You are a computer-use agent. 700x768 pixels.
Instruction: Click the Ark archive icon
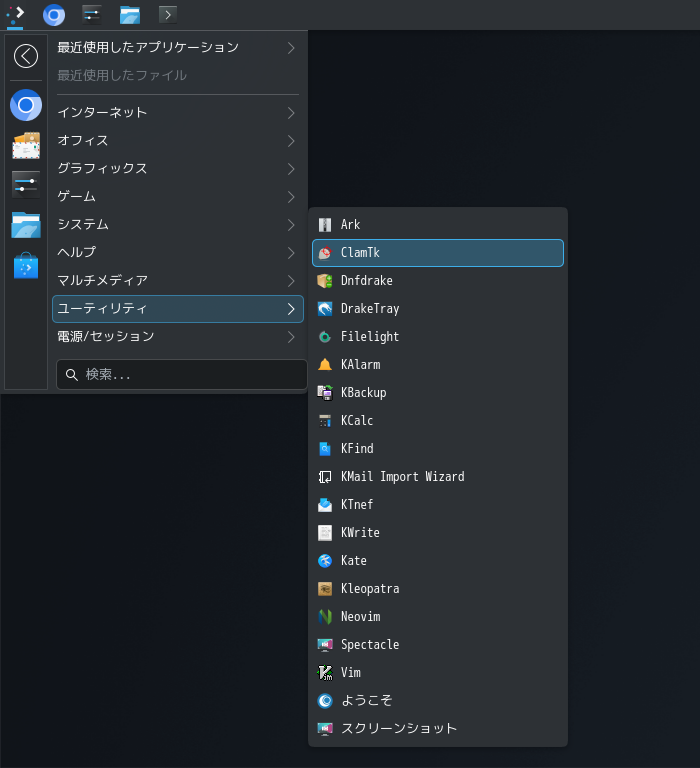[325, 225]
